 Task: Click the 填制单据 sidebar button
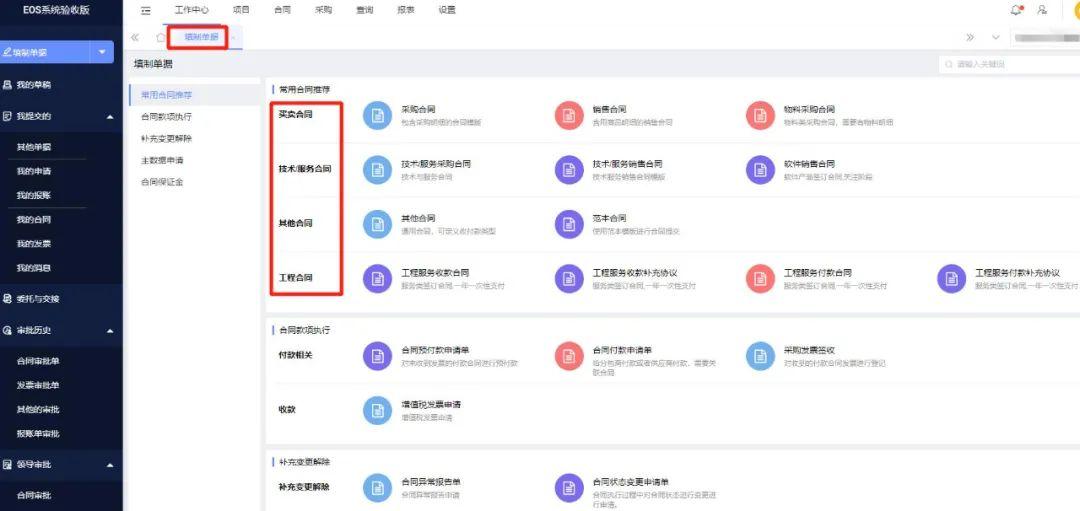pyautogui.click(x=46, y=52)
